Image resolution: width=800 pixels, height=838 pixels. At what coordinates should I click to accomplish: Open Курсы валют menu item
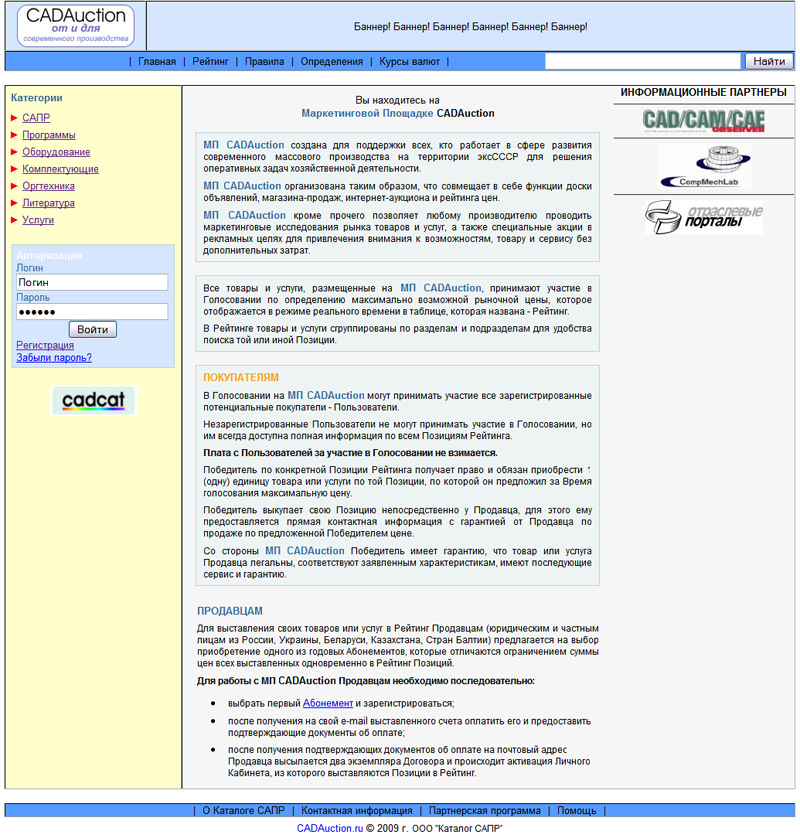click(409, 62)
